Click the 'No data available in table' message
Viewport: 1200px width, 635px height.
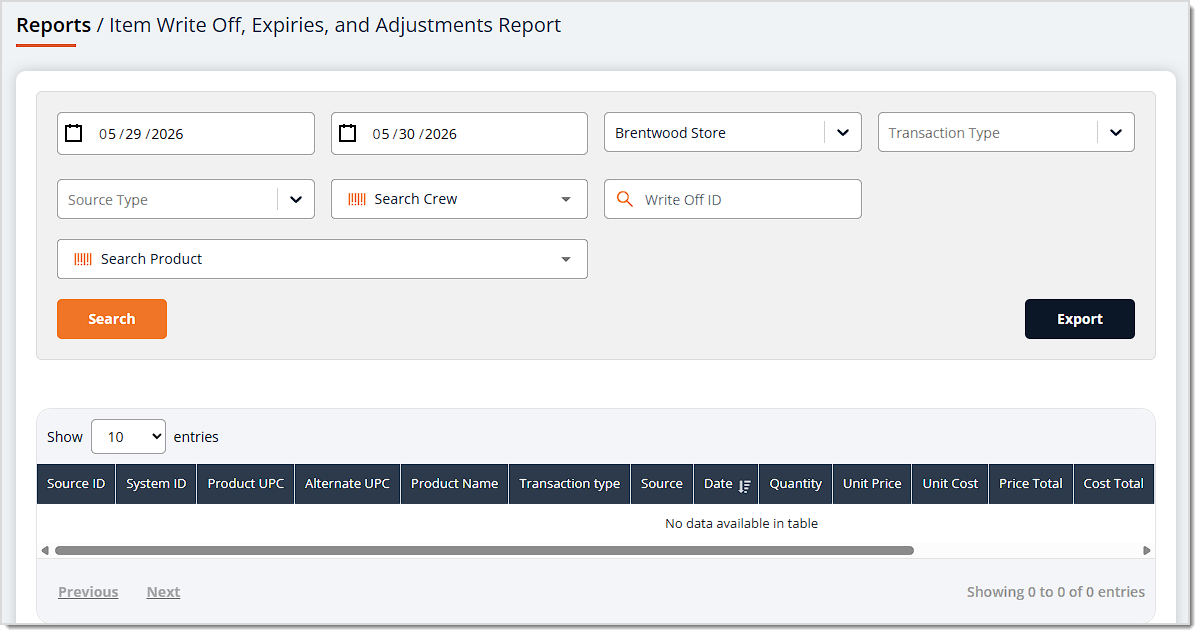[x=741, y=523]
